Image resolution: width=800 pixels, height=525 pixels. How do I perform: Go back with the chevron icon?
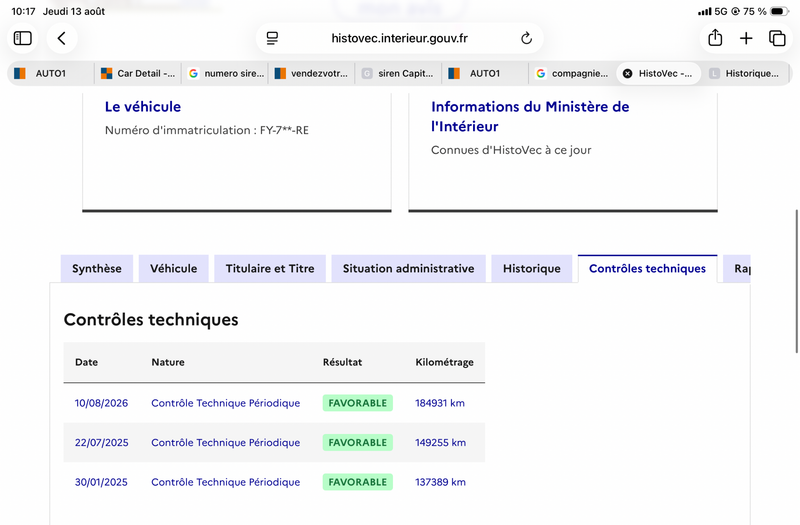62,38
